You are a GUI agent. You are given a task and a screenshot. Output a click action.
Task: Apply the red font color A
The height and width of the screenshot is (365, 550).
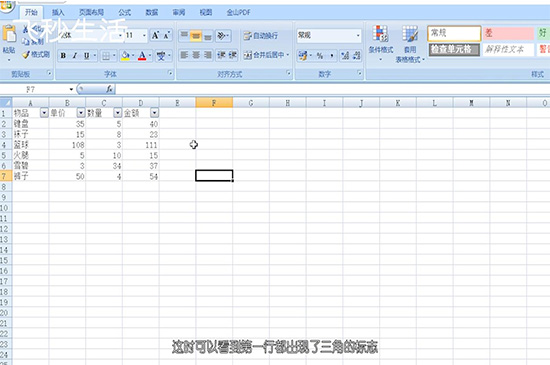click(142, 55)
